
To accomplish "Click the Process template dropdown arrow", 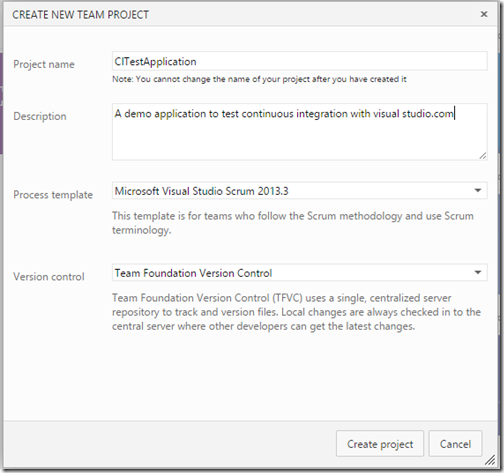I will coord(478,191).
